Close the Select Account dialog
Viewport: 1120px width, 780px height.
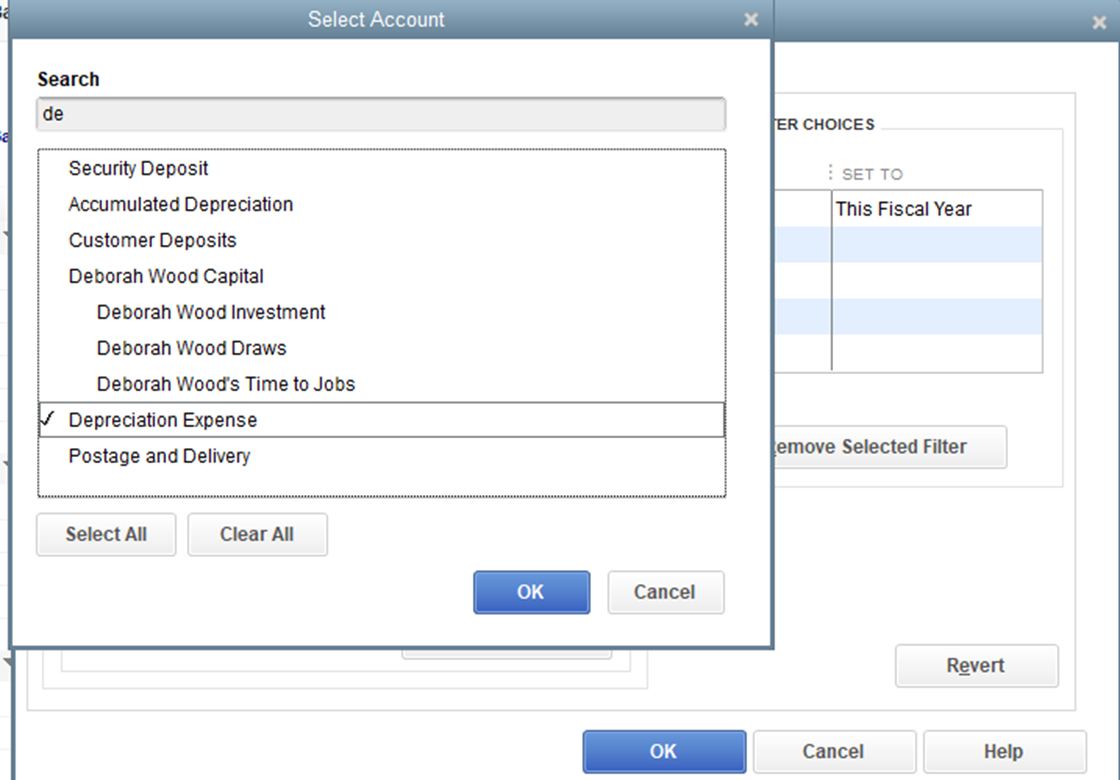click(751, 19)
